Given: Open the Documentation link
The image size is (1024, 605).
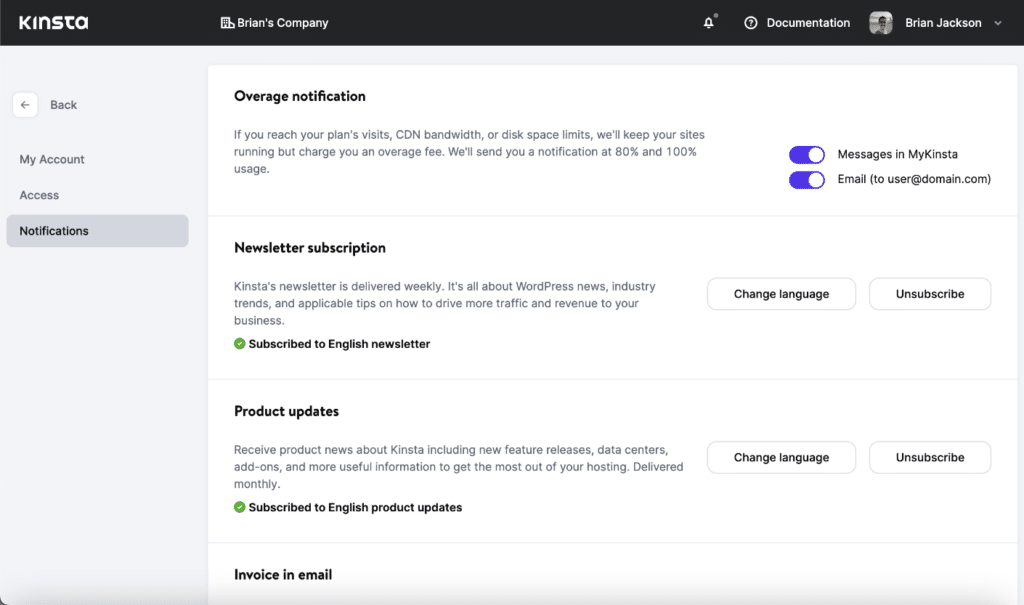Looking at the screenshot, I should 808,23.
